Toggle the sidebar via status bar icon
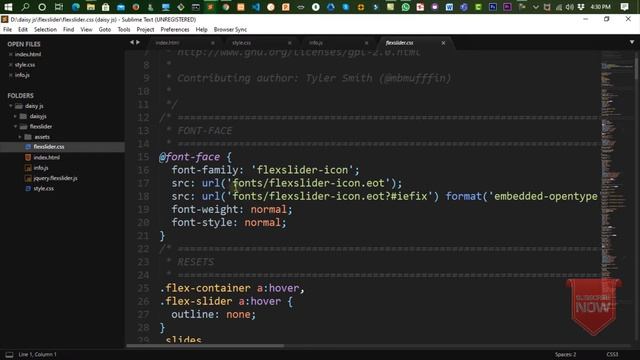 pyautogui.click(x=9, y=354)
